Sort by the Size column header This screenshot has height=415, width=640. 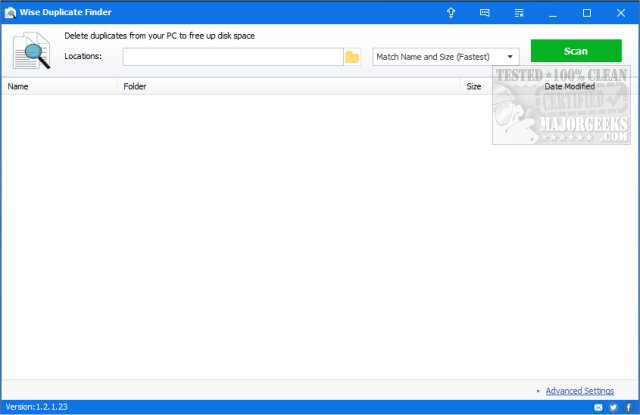click(x=474, y=87)
